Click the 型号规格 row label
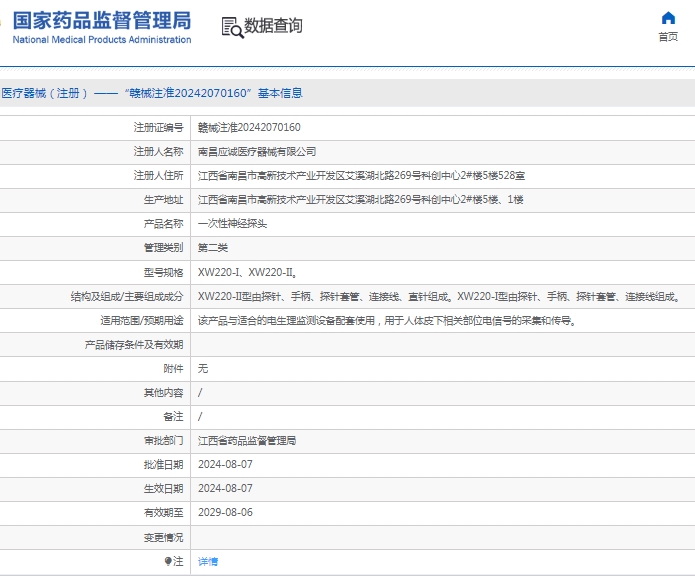The width and height of the screenshot is (695, 582). (x=163, y=272)
